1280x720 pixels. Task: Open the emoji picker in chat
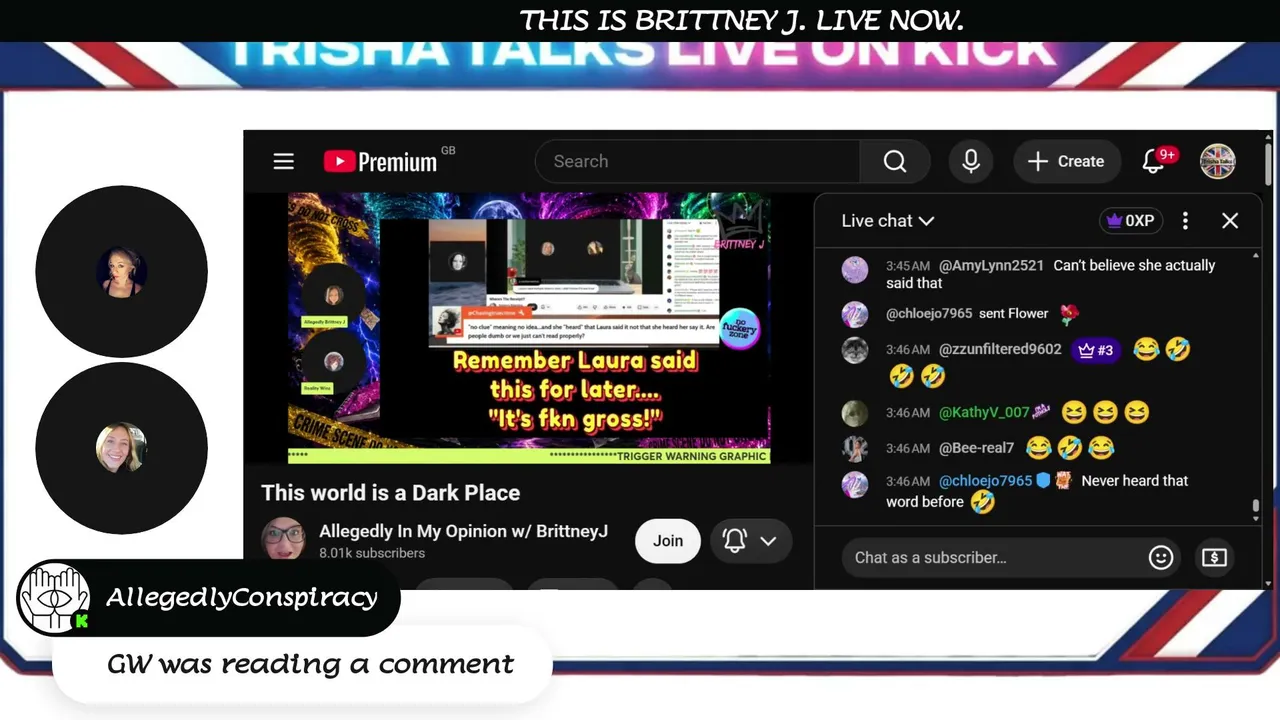click(1160, 557)
